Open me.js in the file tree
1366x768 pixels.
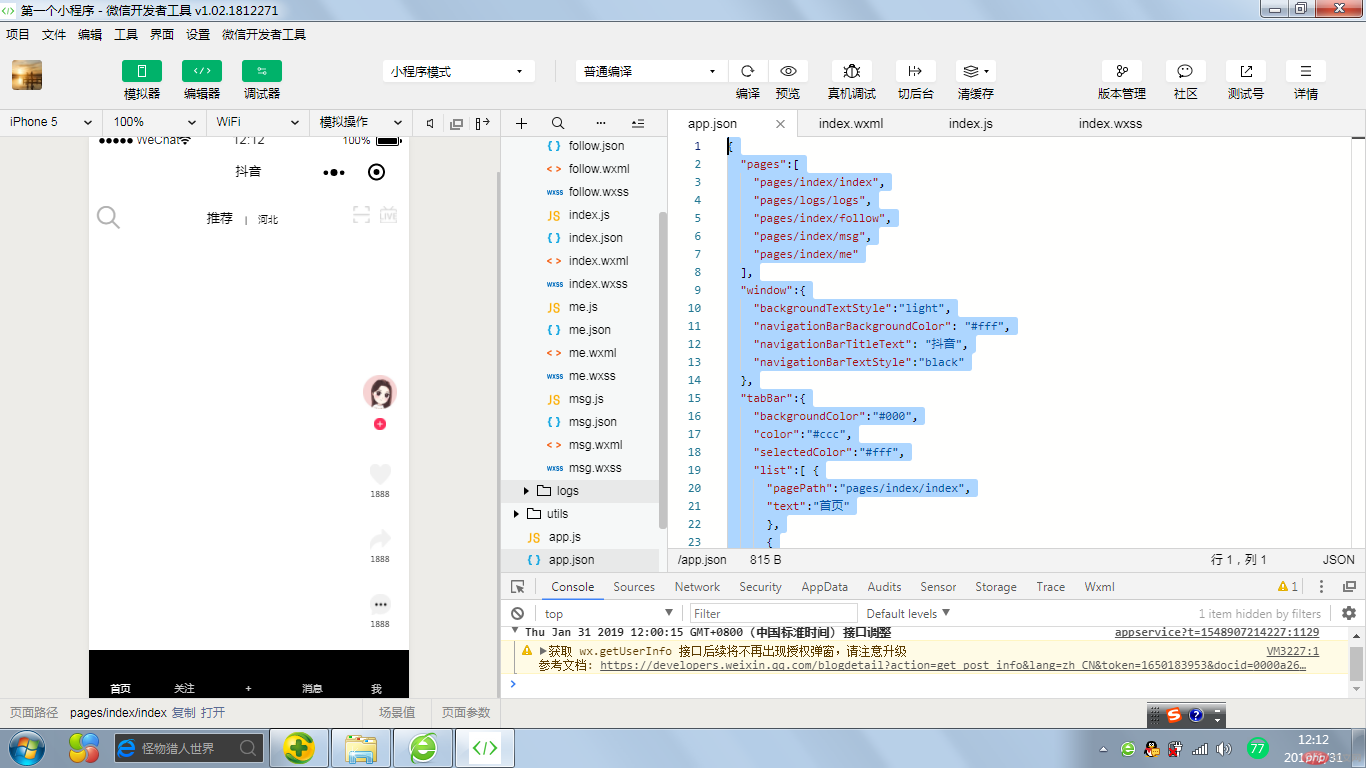coord(583,307)
